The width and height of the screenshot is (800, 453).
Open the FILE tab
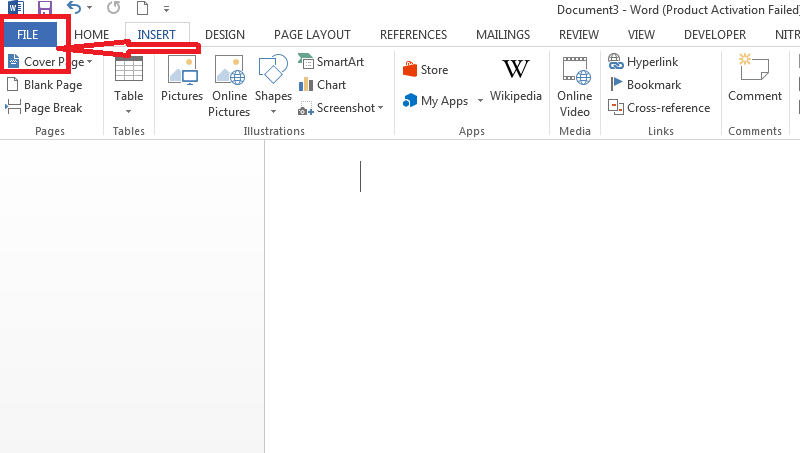click(28, 35)
